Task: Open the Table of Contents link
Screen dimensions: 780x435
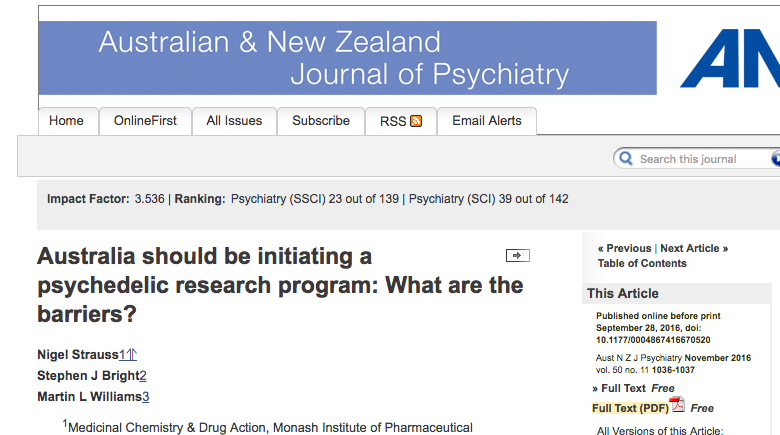Action: pos(642,263)
